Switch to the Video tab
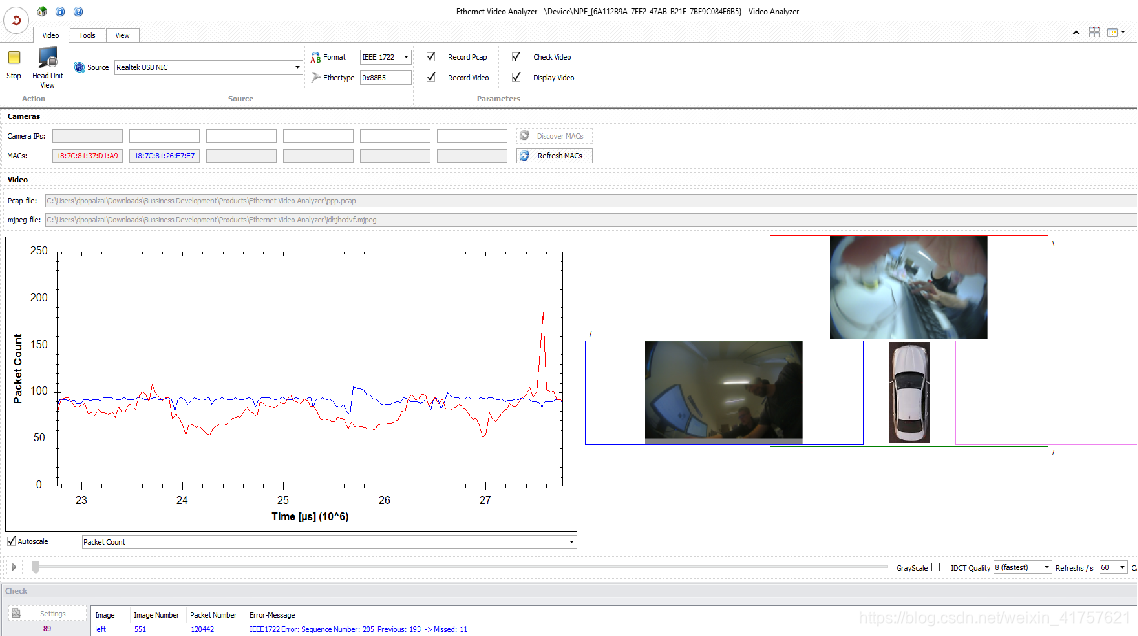This screenshot has height=636, width=1138. (x=50, y=35)
